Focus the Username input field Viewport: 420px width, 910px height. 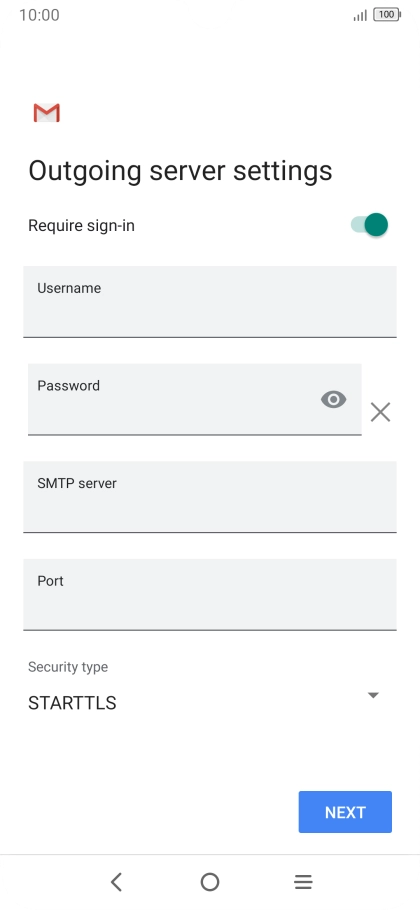pos(210,302)
